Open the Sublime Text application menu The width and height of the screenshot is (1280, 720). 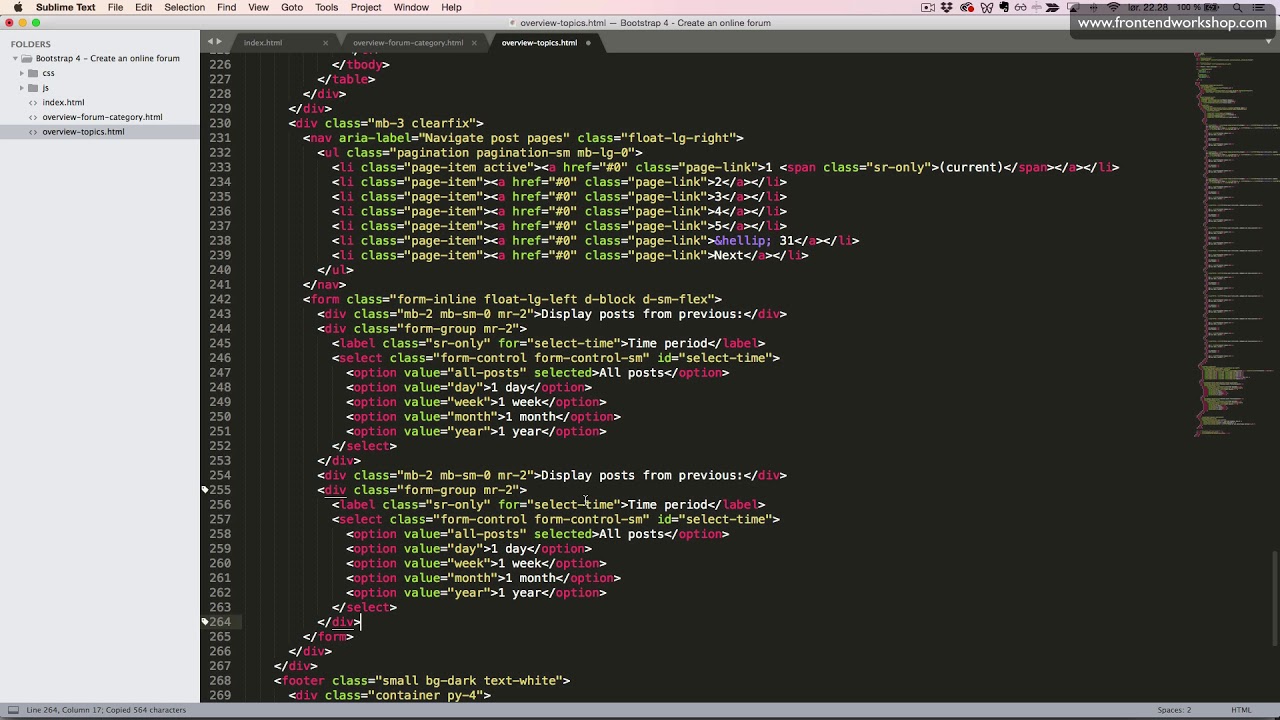tap(65, 7)
